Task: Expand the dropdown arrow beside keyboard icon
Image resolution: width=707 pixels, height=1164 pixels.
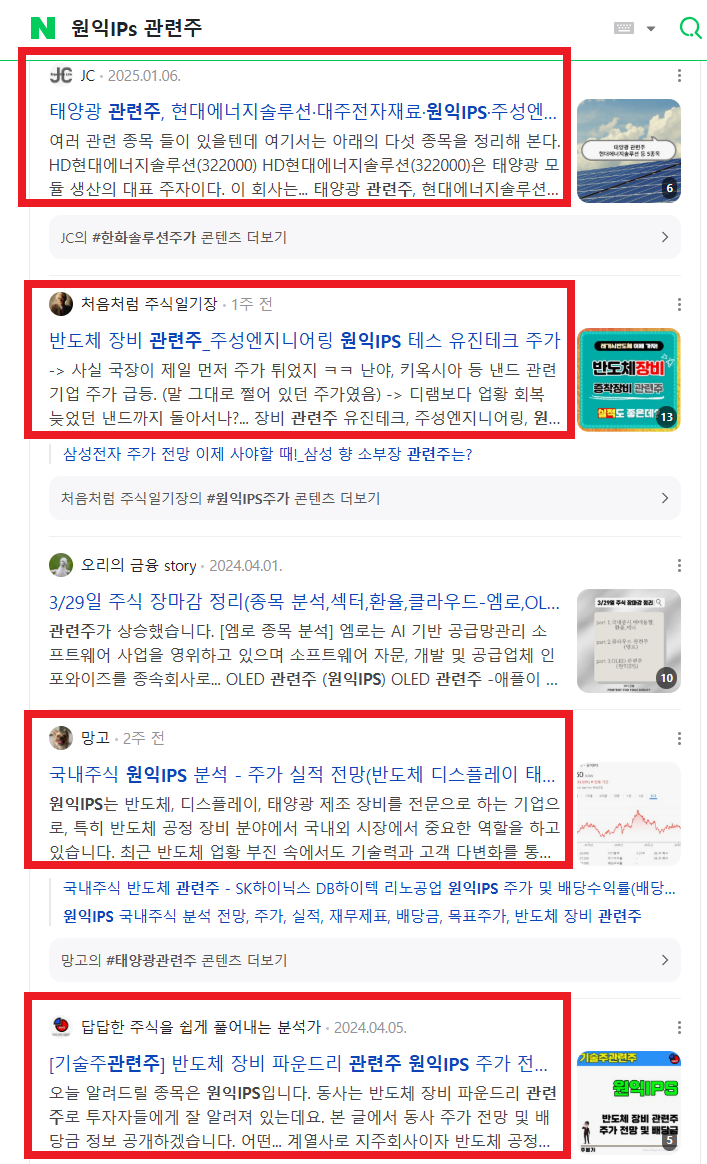Action: point(651,29)
